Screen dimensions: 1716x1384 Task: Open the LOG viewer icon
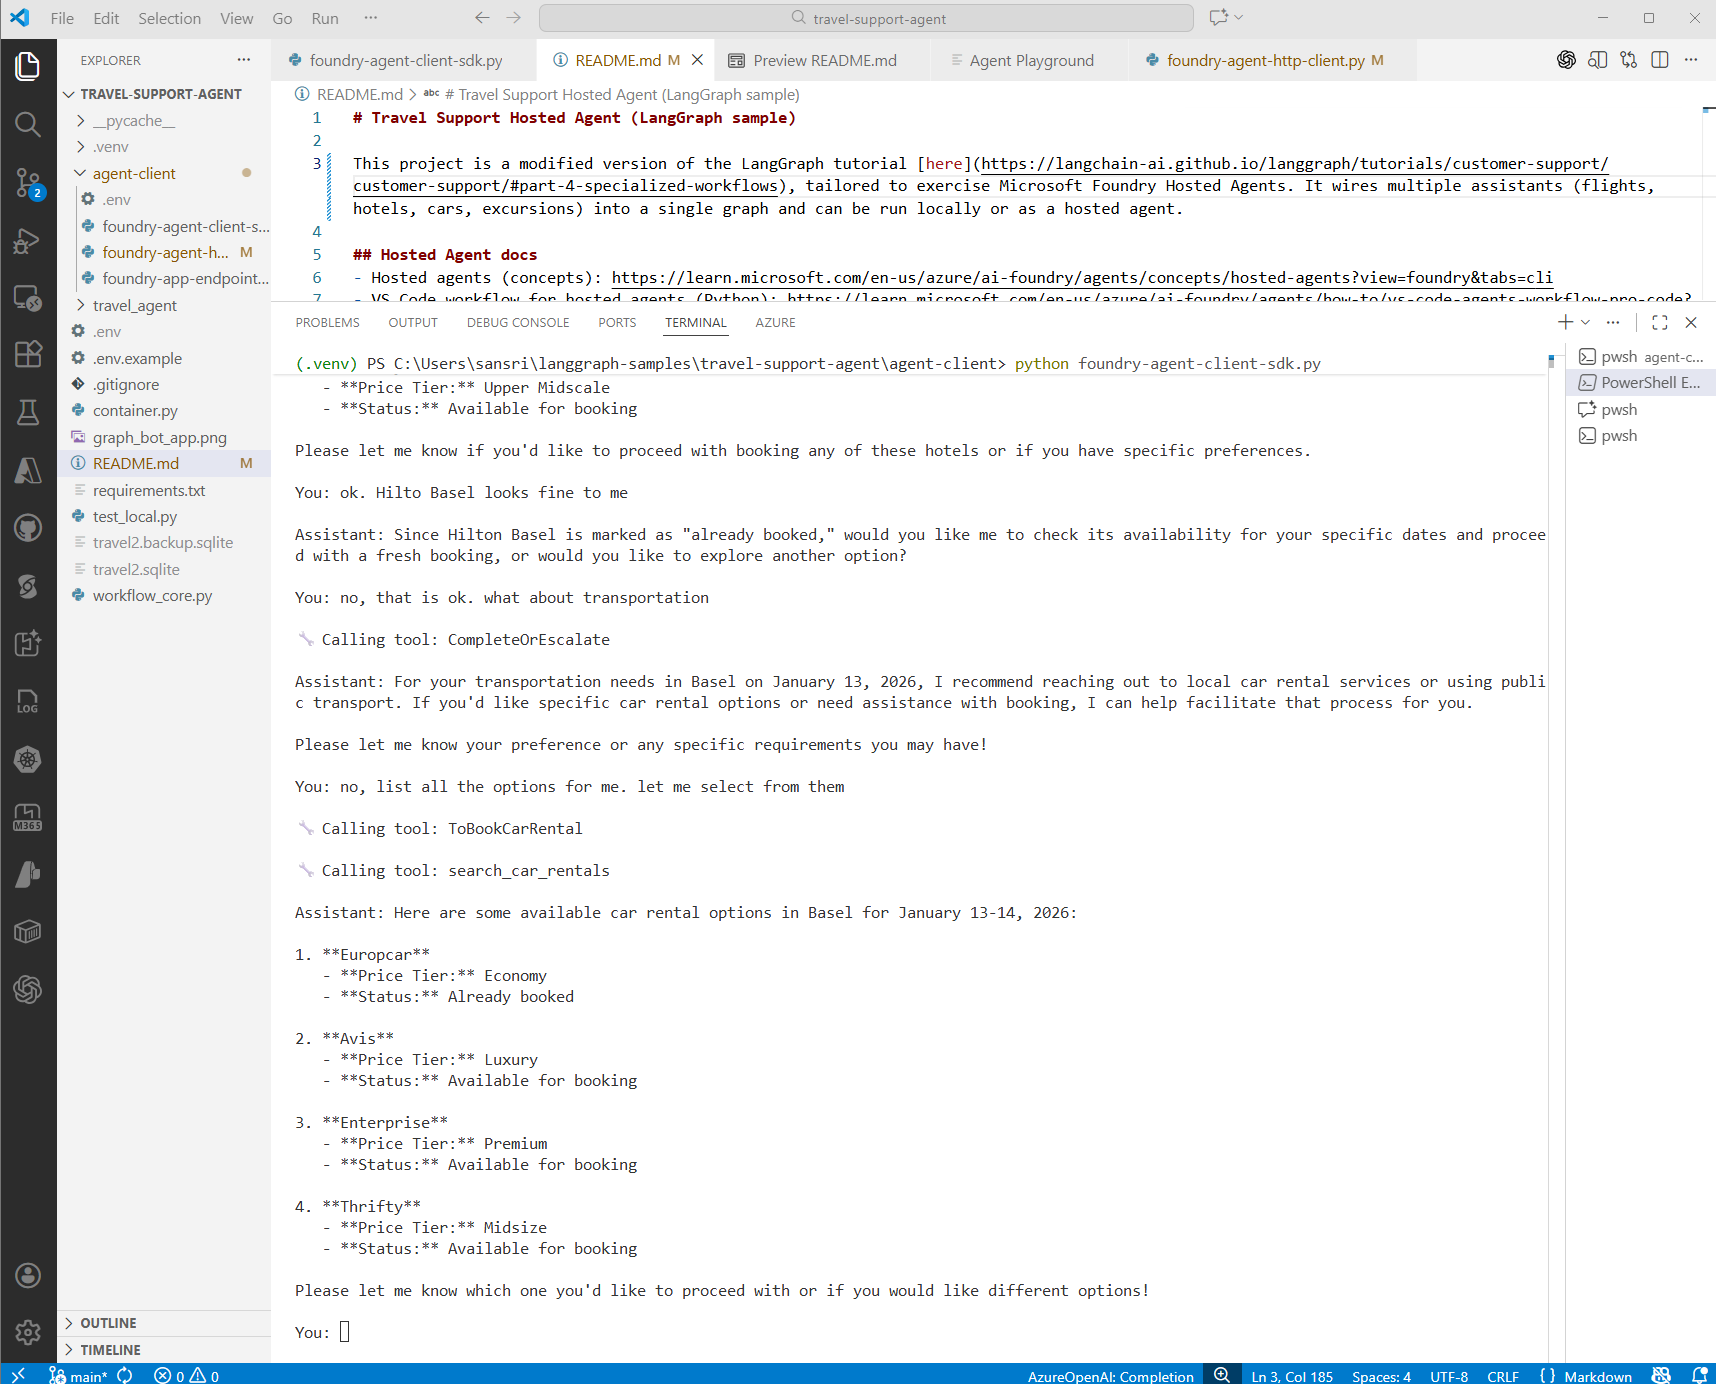pos(28,701)
